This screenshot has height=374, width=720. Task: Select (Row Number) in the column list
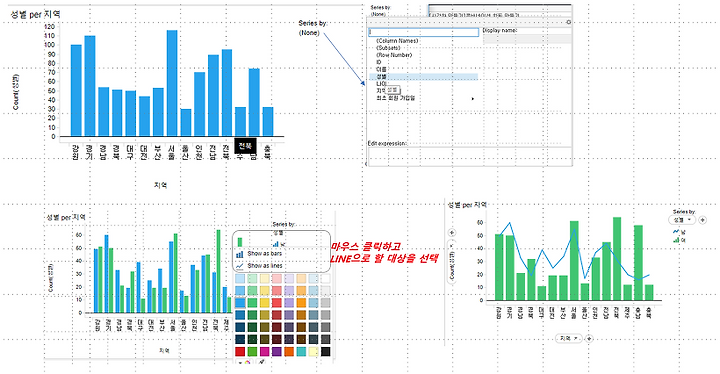394,55
